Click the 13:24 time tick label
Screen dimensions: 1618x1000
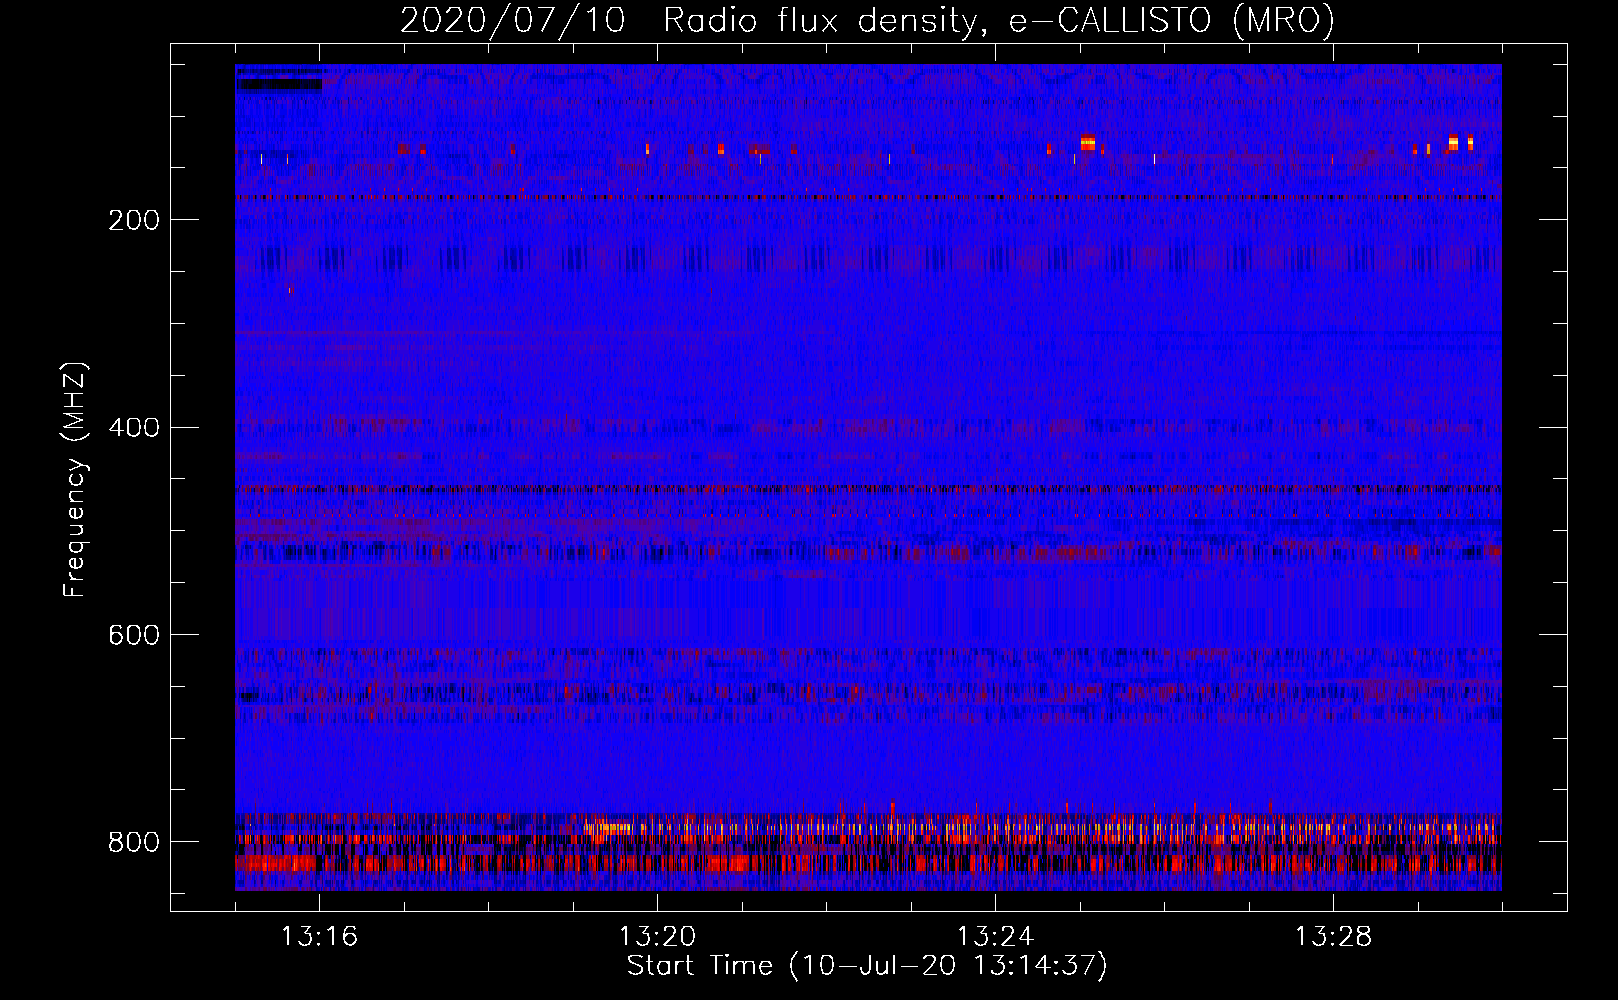(995, 937)
